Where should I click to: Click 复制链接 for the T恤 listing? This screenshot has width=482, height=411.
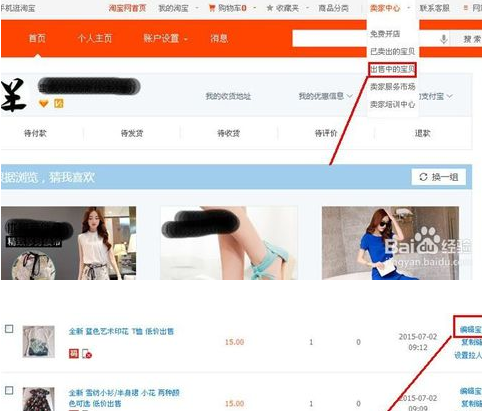point(471,342)
